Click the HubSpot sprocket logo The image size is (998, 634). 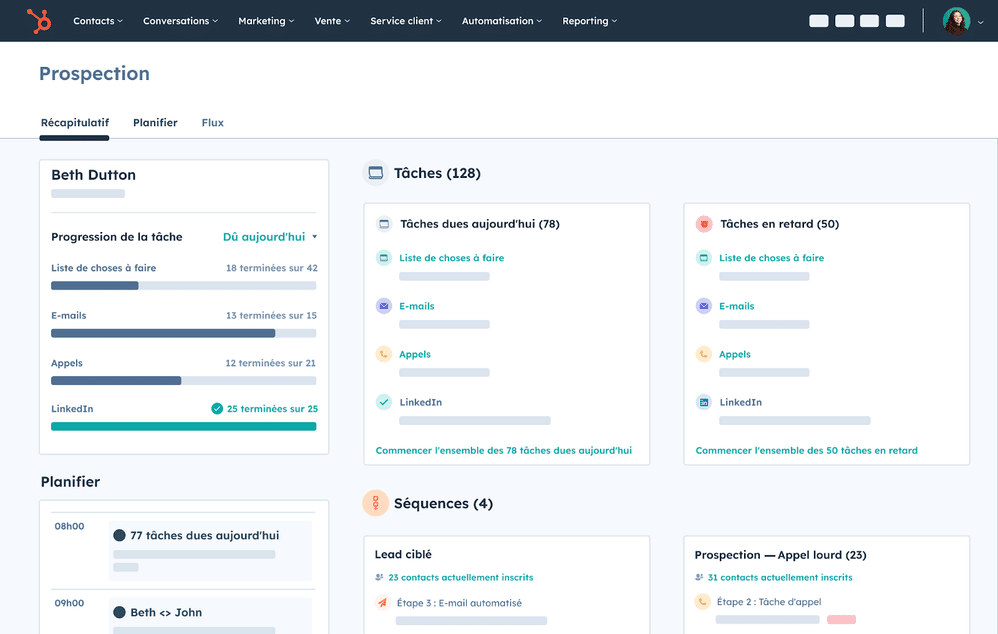(x=40, y=21)
